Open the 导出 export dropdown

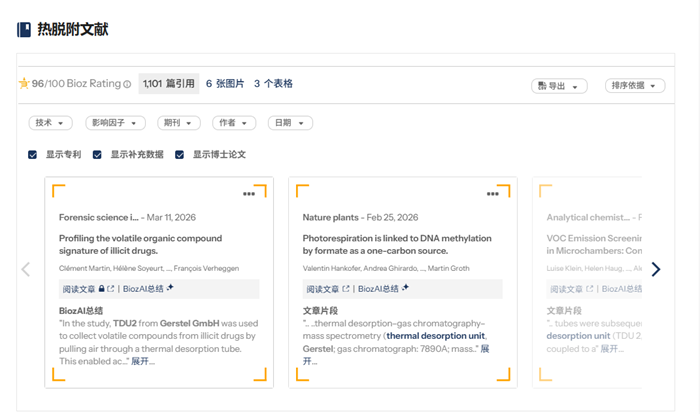(559, 86)
